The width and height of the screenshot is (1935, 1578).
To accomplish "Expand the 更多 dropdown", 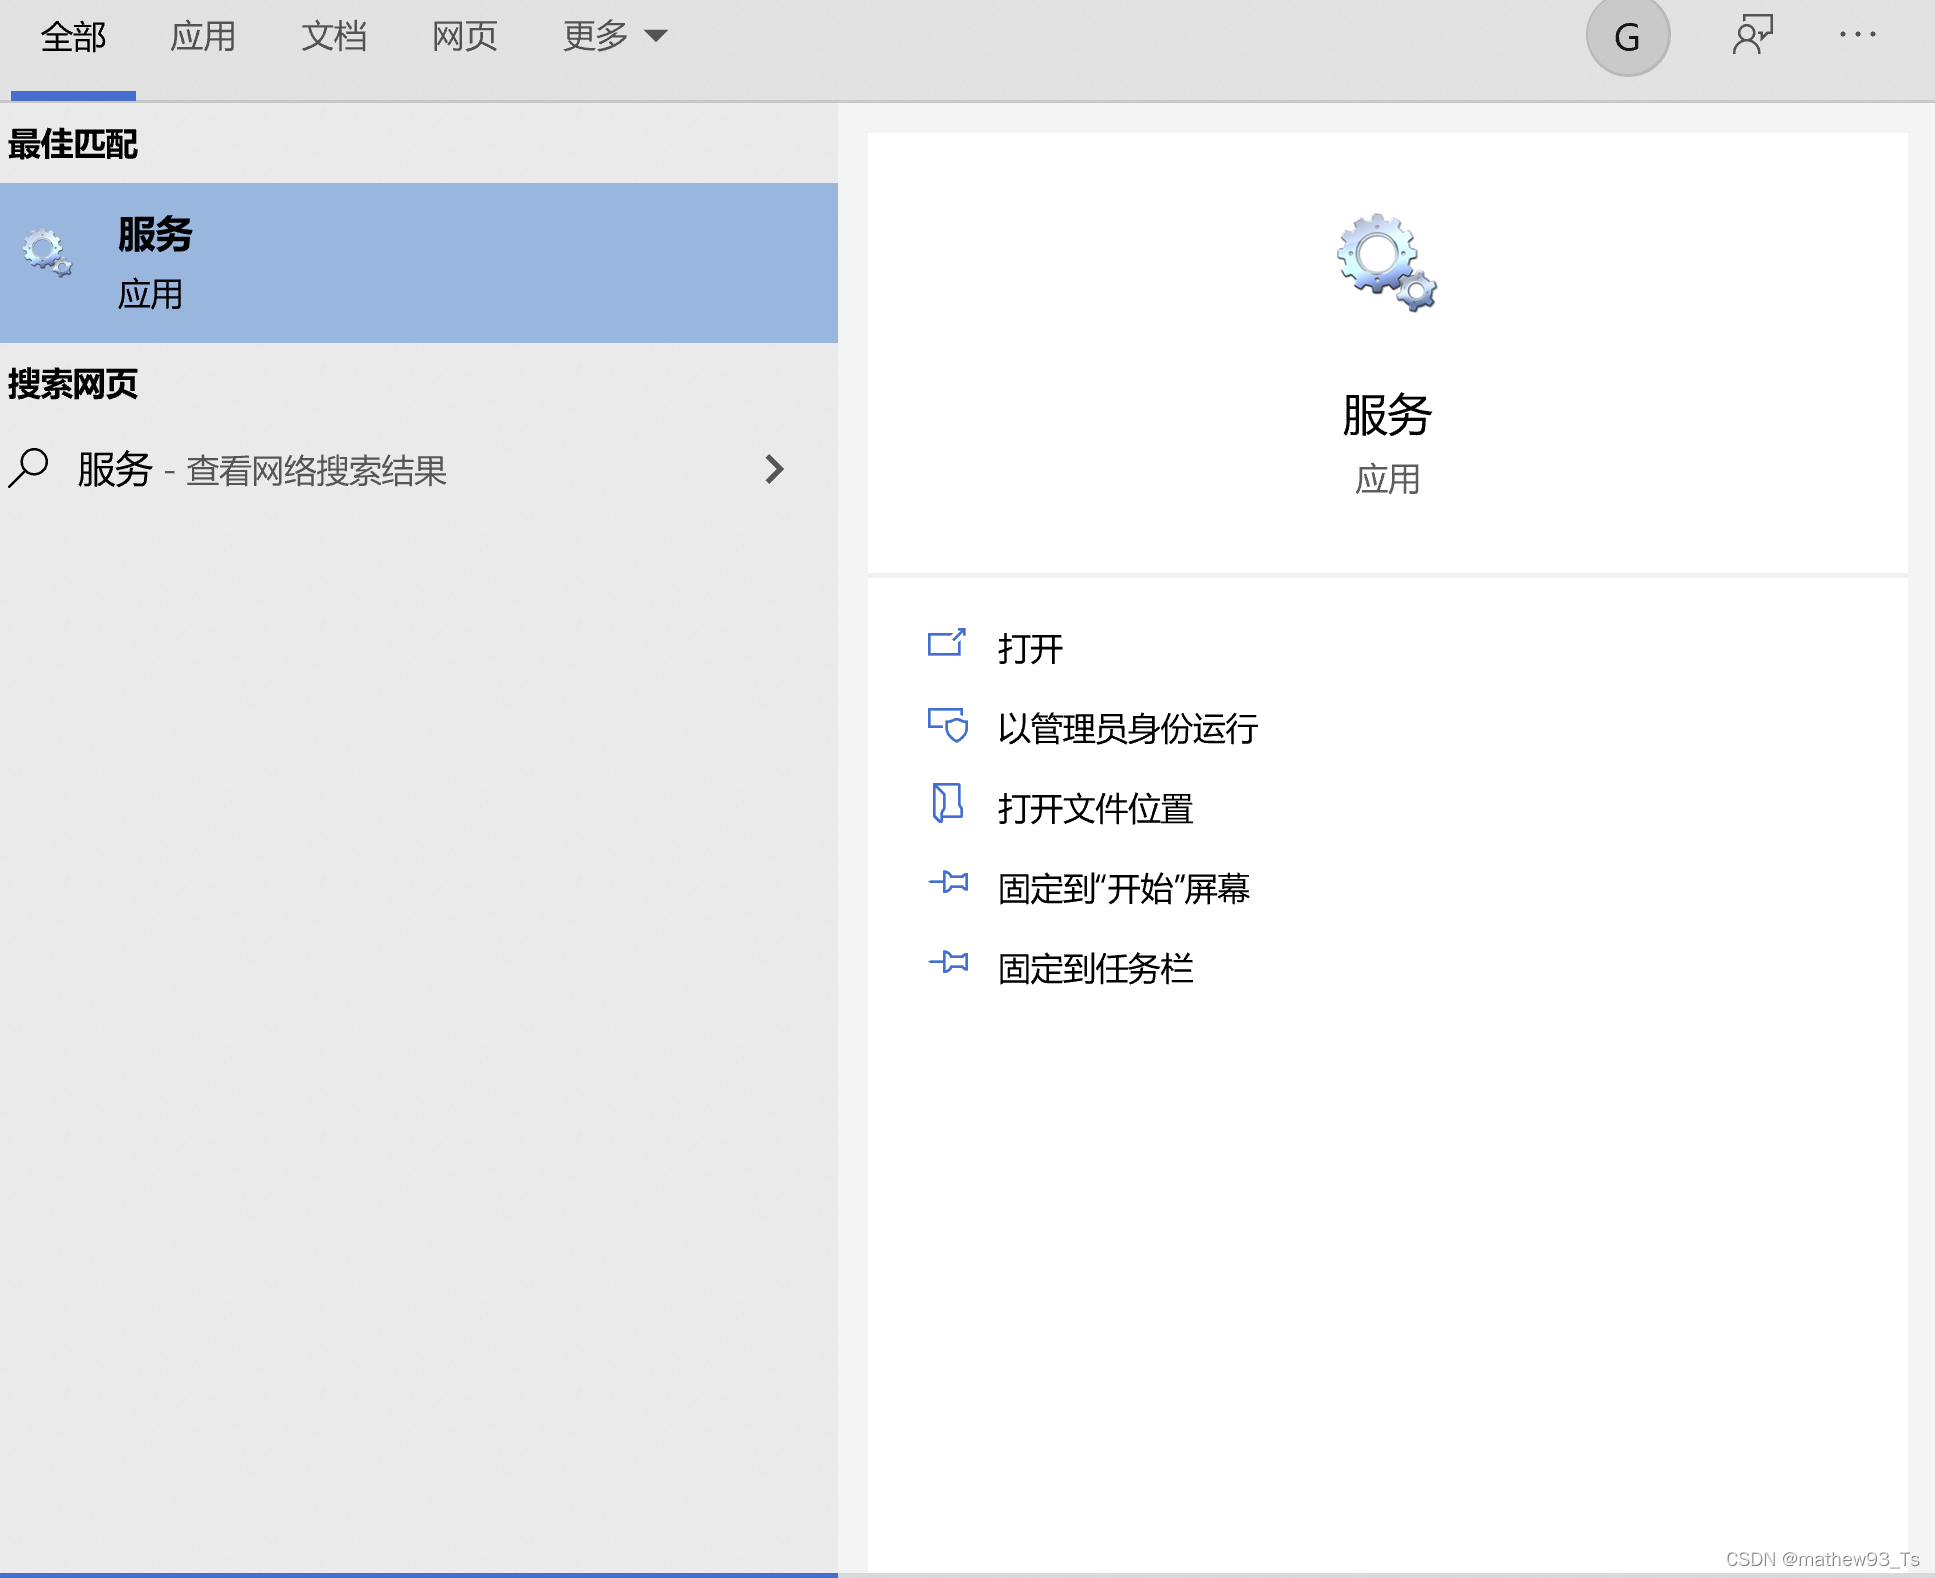I will 614,37.
